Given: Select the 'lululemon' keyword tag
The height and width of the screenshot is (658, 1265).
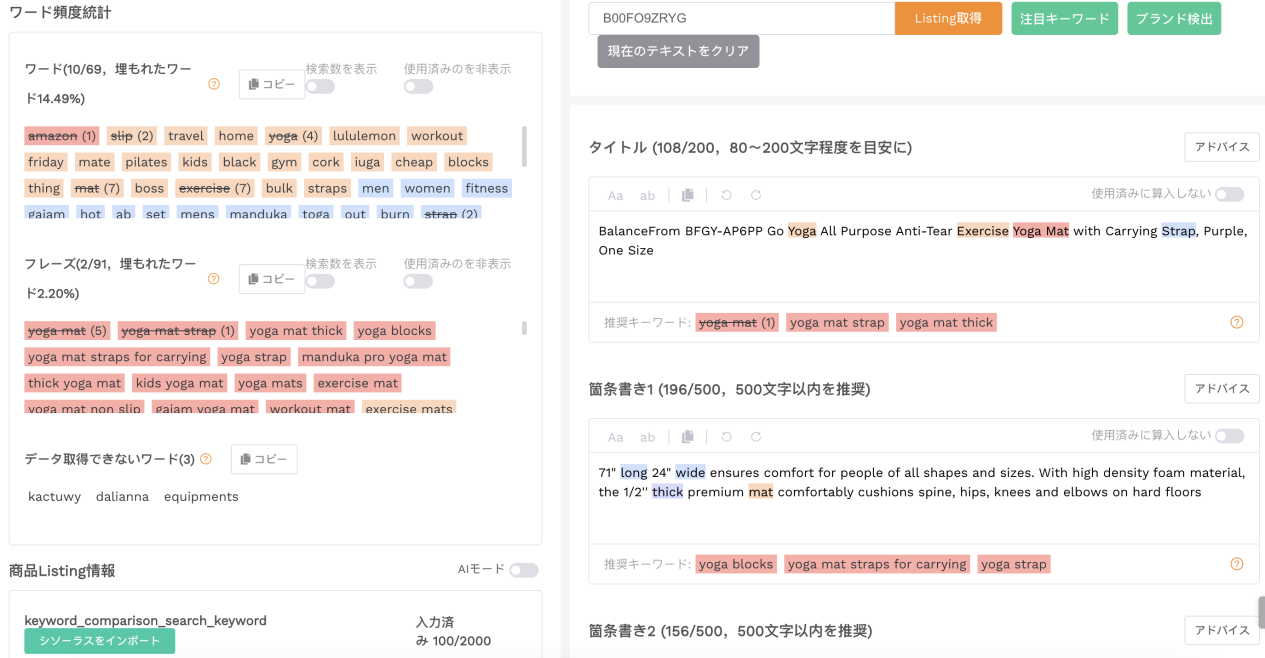Looking at the screenshot, I should pyautogui.click(x=365, y=136).
